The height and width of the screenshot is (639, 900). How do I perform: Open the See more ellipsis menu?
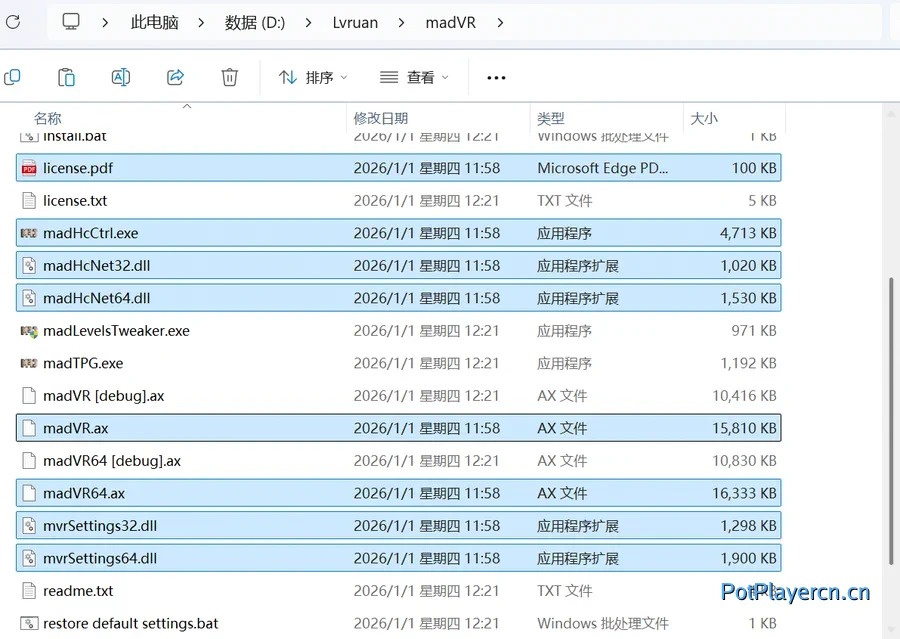click(495, 77)
